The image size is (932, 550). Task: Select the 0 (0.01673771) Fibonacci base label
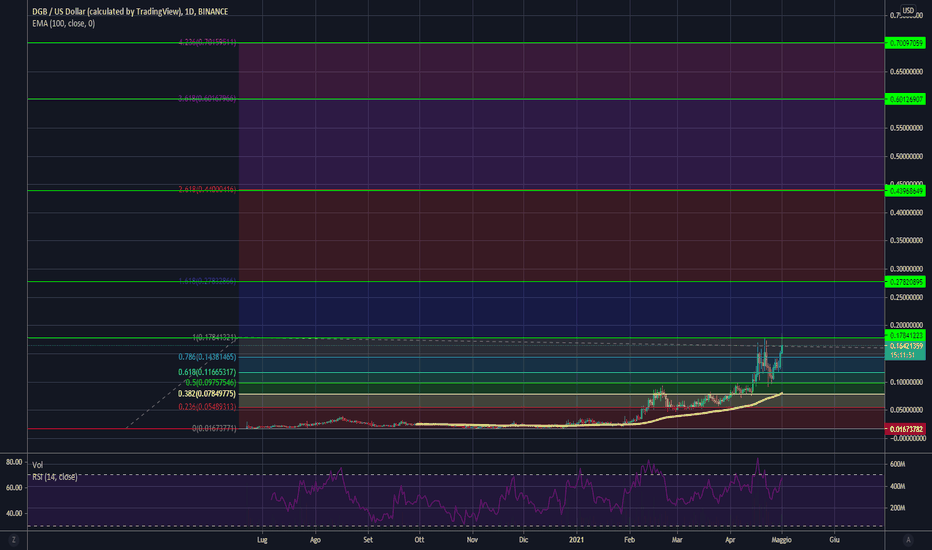[x=214, y=428]
